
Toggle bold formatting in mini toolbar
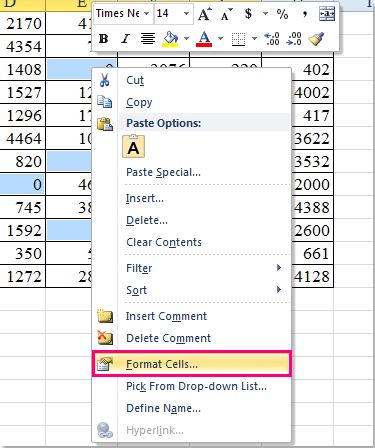point(103,39)
